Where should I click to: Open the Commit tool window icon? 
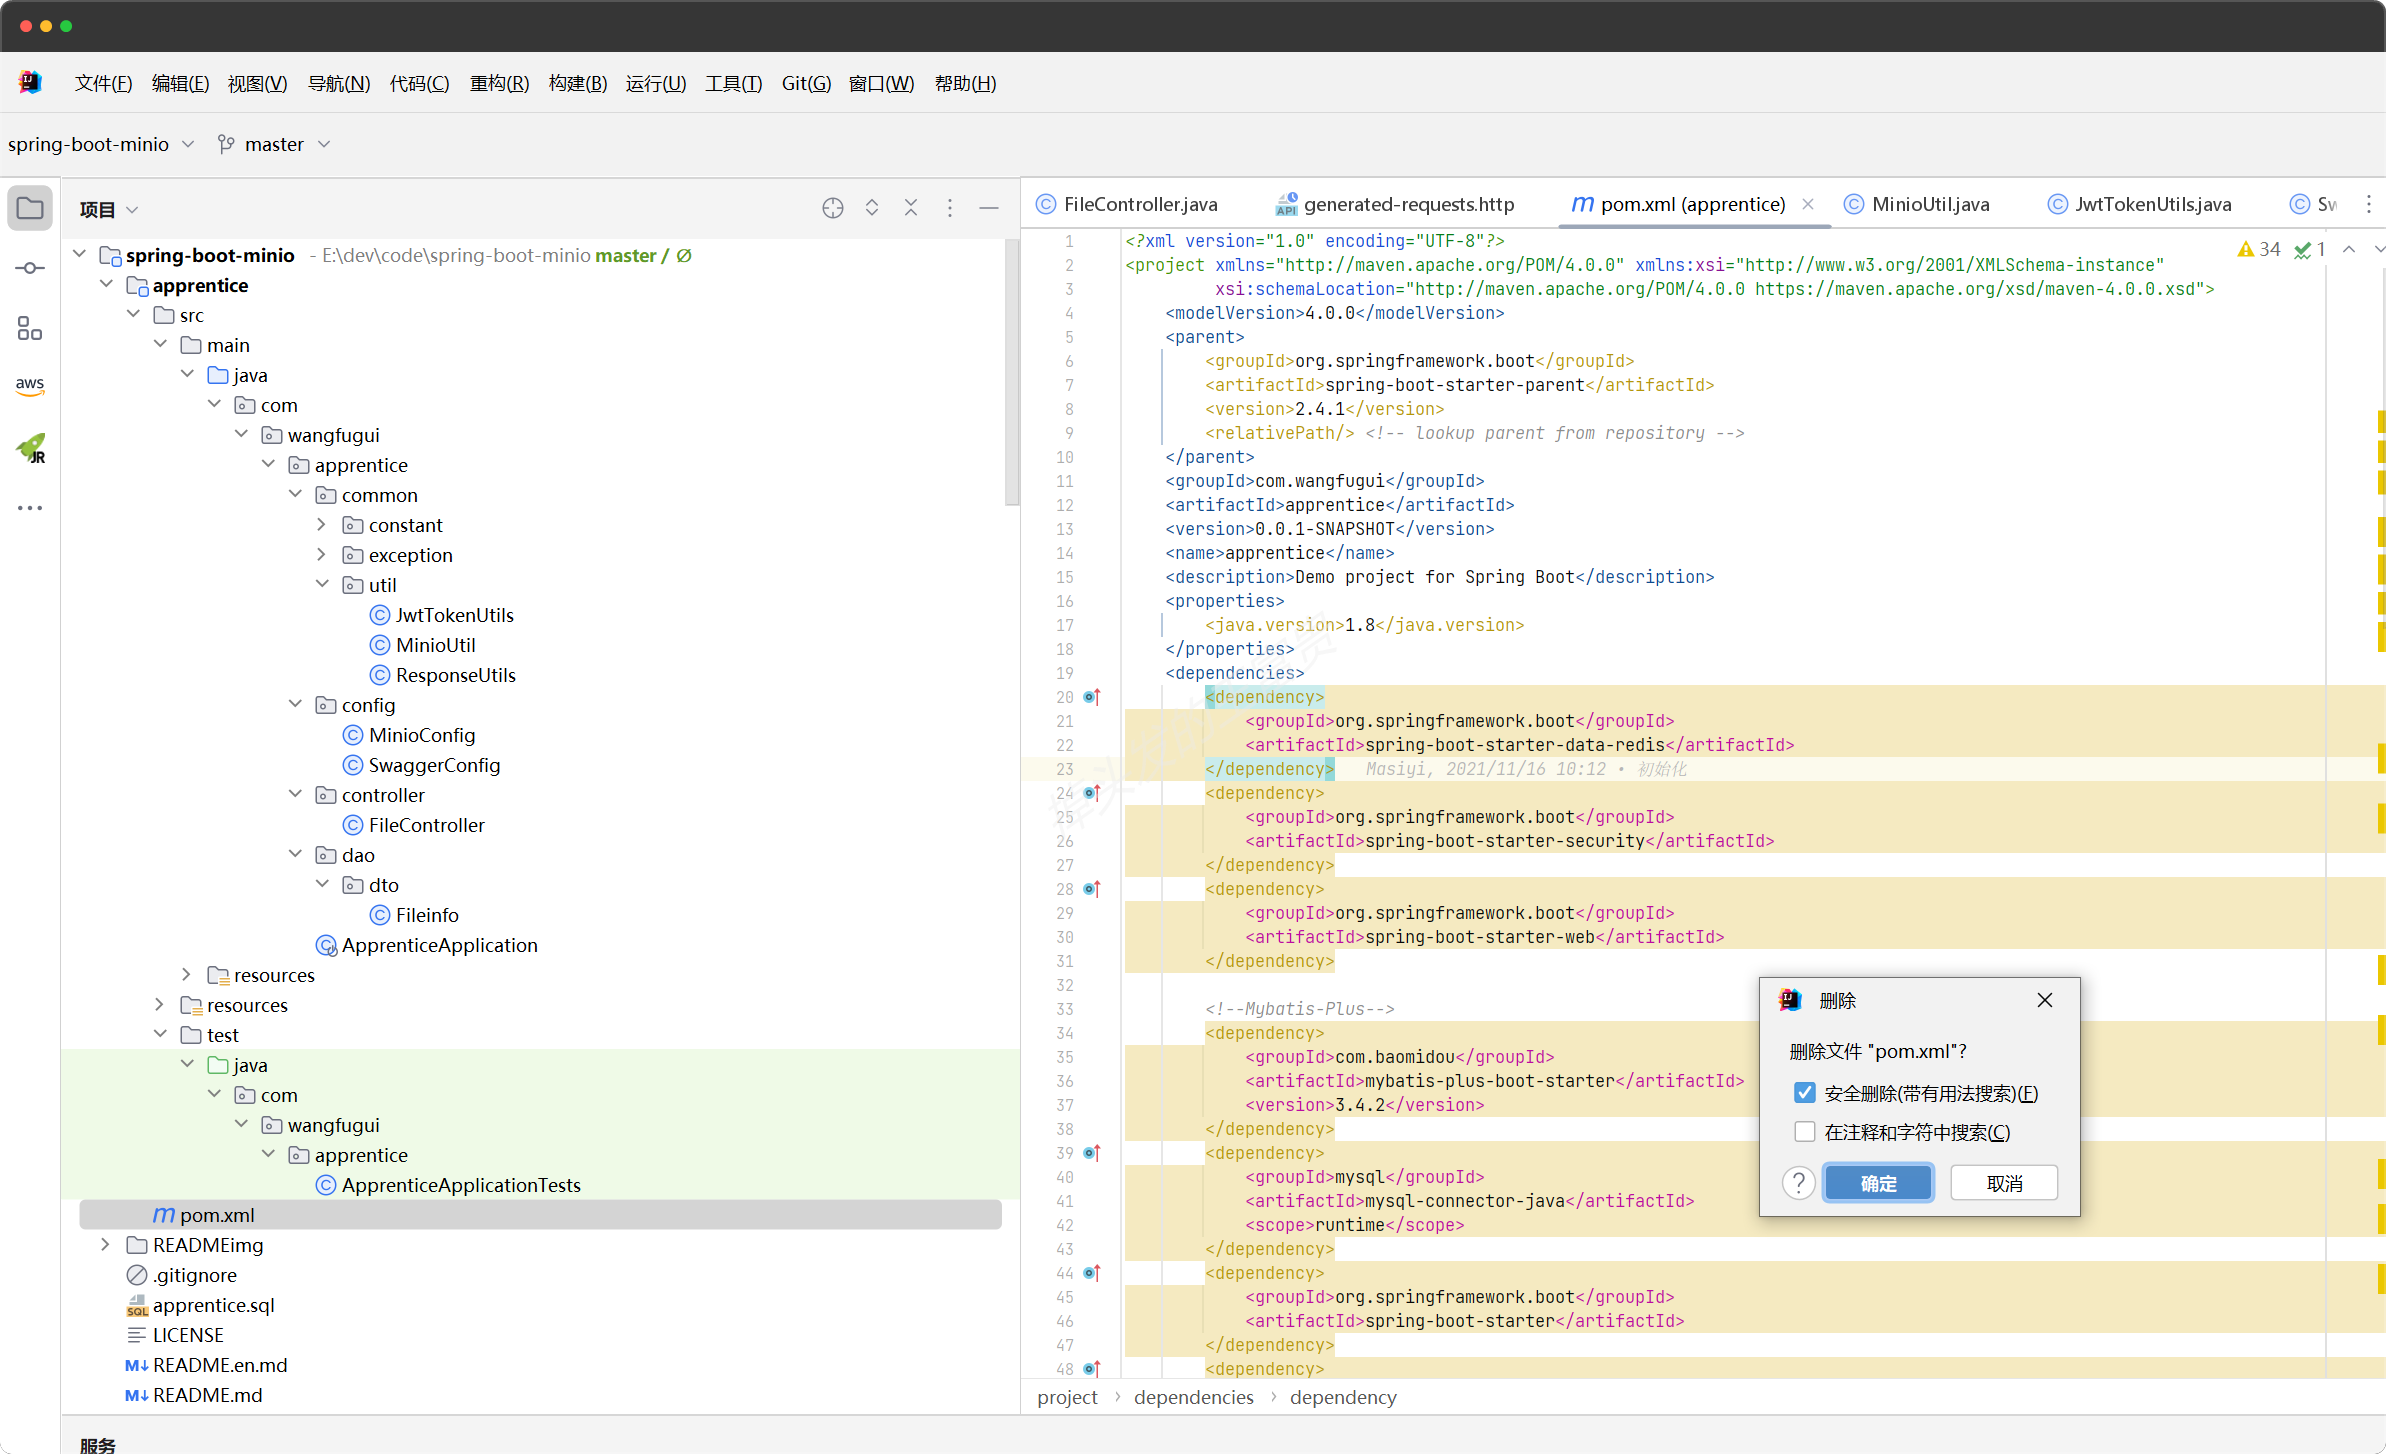[30, 268]
